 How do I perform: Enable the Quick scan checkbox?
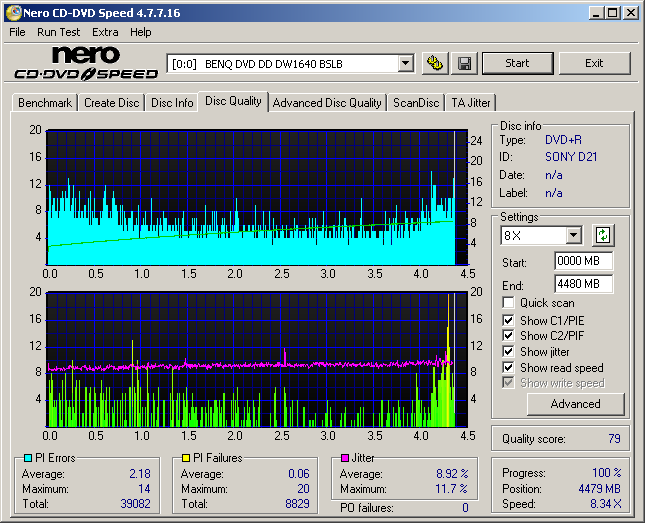coord(509,303)
